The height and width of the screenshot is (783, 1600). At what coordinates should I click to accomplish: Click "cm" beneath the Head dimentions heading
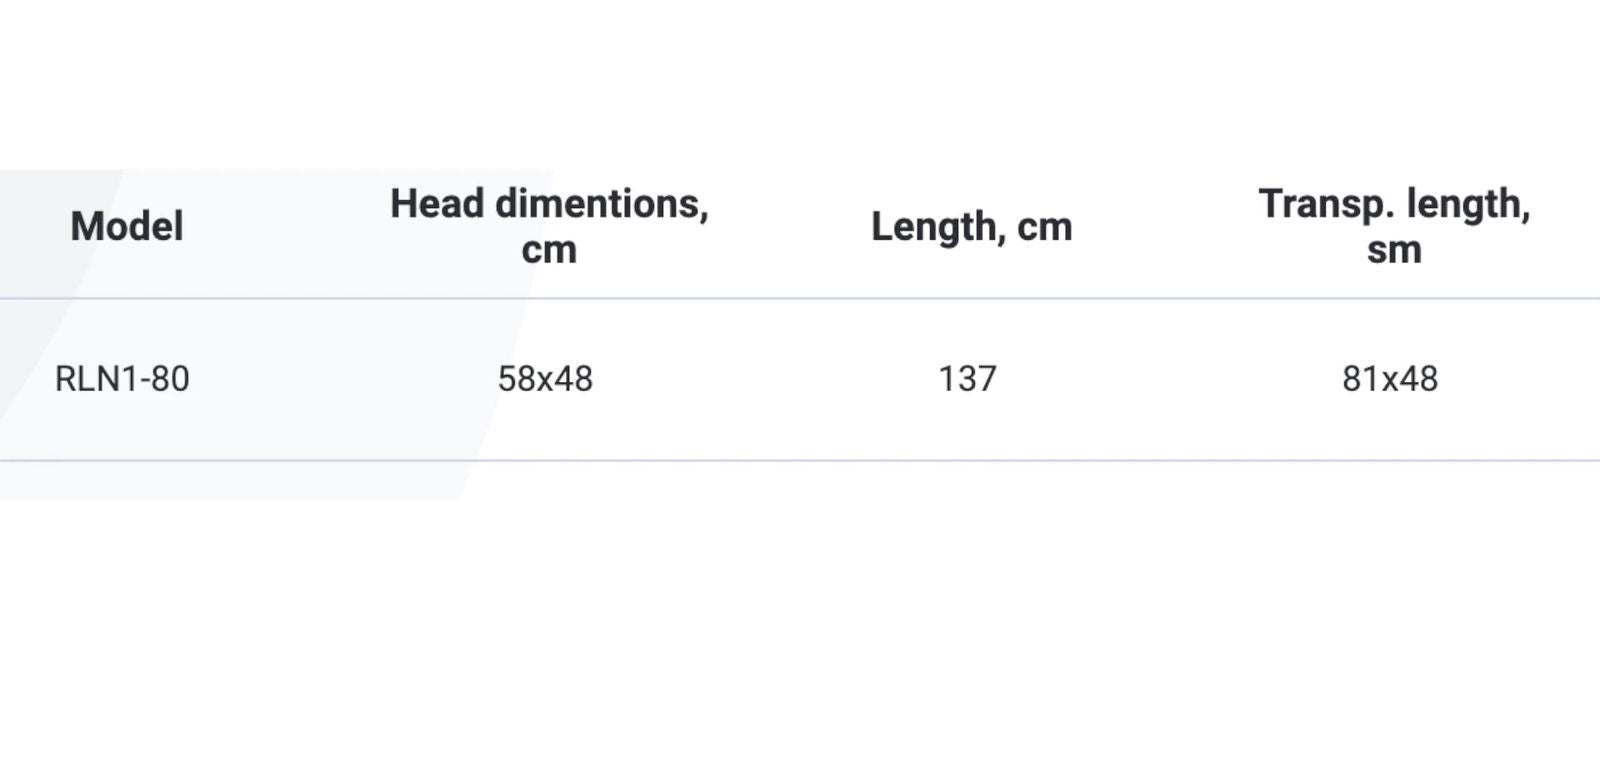(x=549, y=250)
